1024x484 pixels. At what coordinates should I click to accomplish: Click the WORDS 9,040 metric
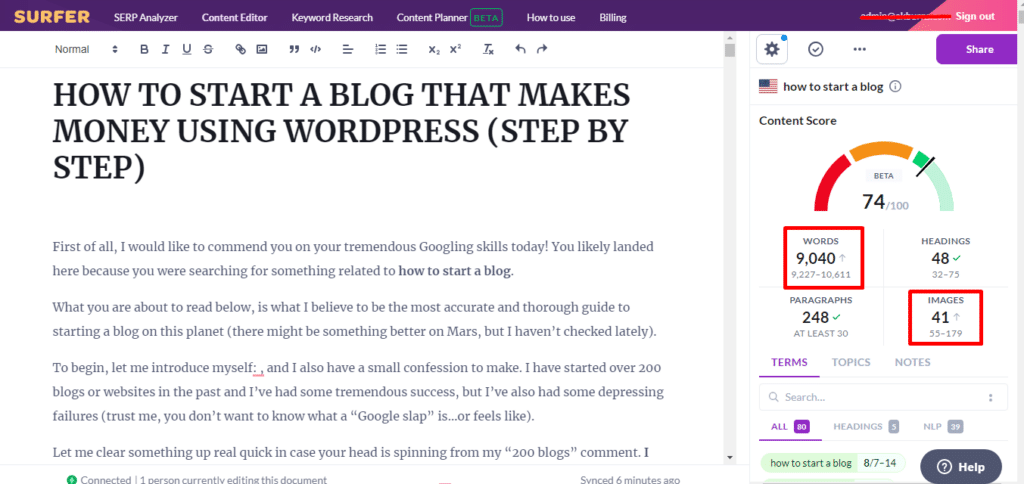click(823, 258)
